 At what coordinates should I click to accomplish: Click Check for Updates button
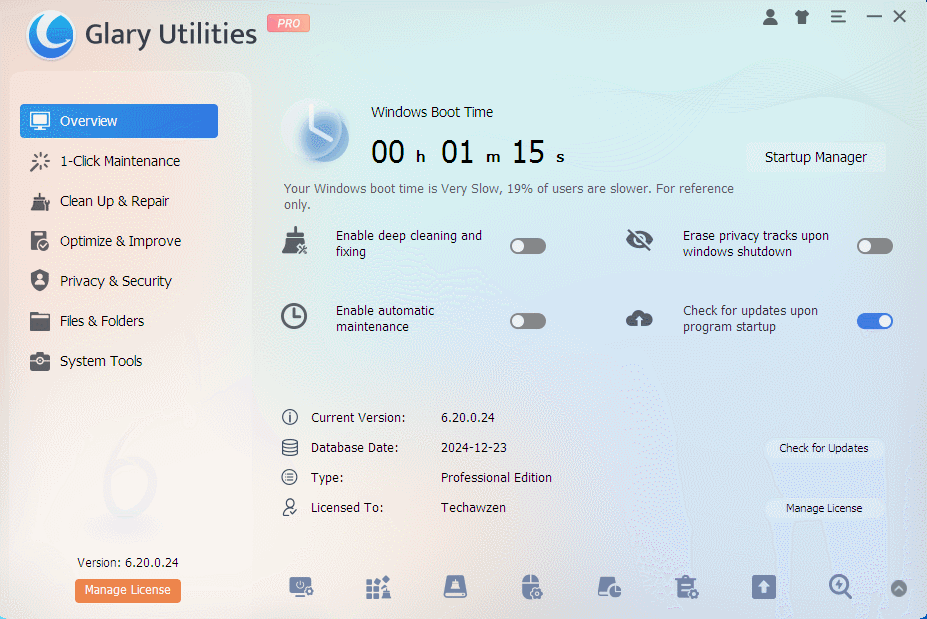point(824,448)
